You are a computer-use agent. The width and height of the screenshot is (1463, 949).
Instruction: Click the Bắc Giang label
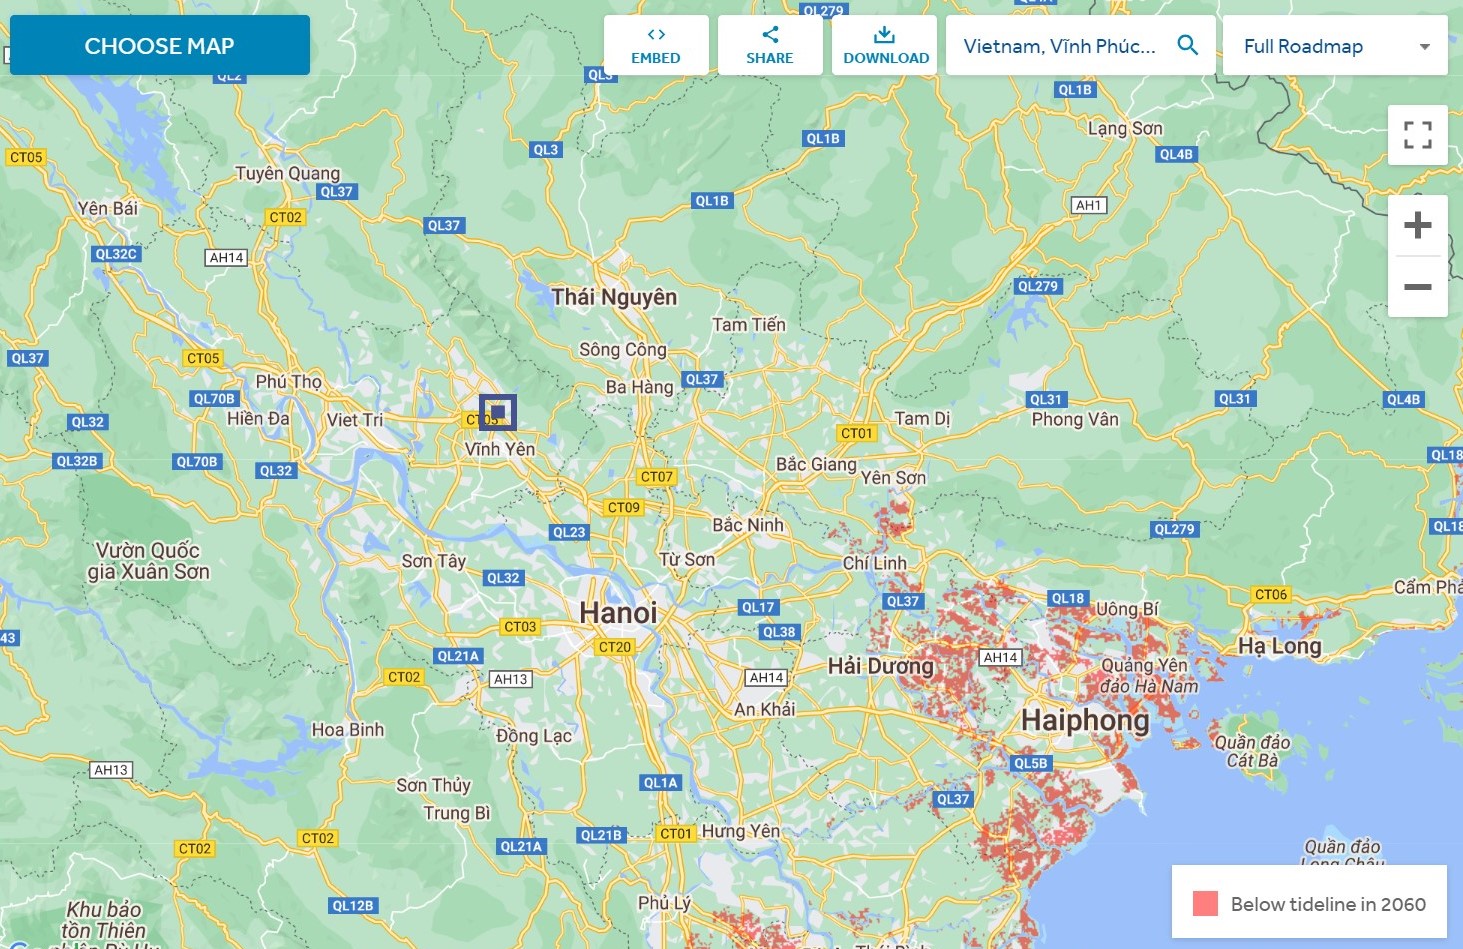click(x=816, y=464)
